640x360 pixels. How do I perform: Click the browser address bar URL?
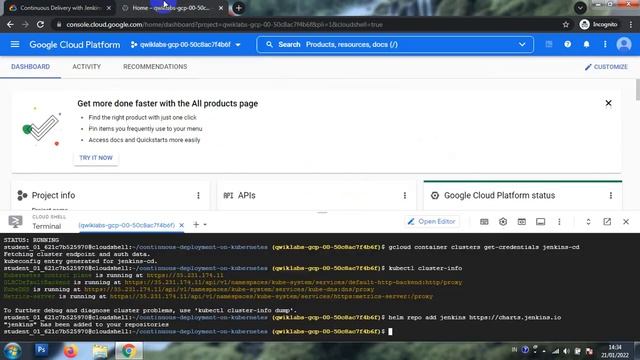(224, 24)
